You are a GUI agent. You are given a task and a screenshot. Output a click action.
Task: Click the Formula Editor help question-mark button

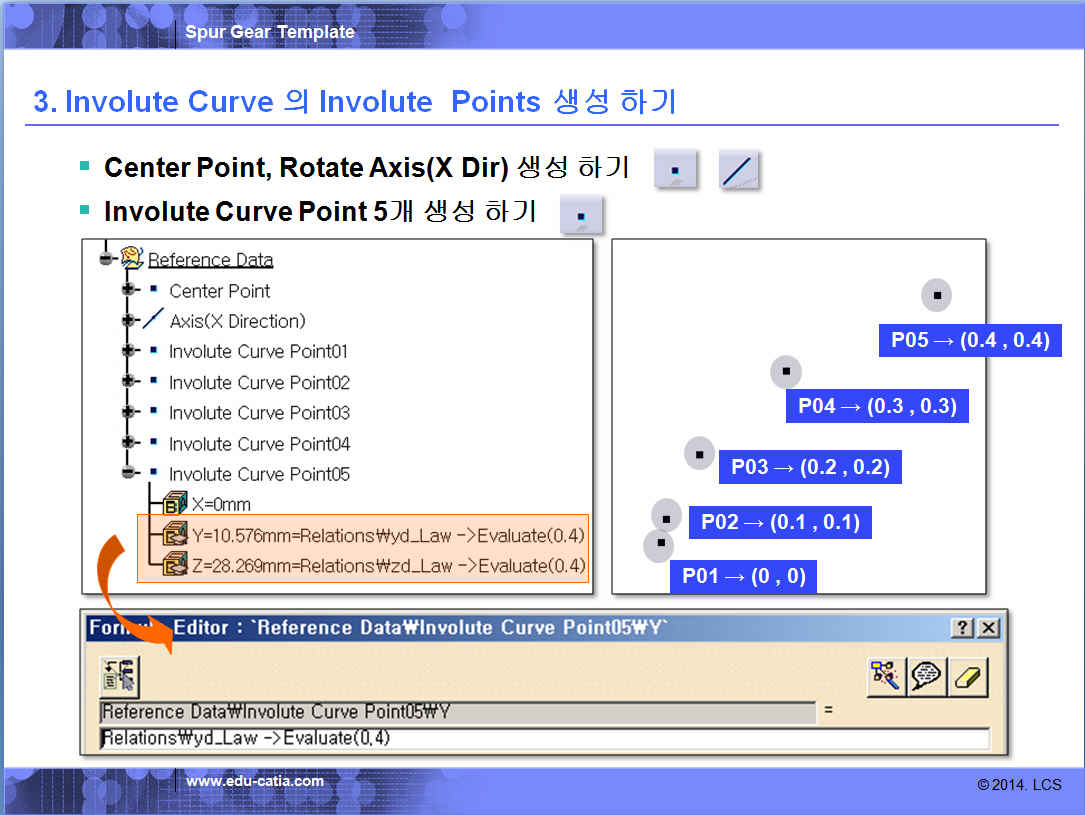[962, 628]
